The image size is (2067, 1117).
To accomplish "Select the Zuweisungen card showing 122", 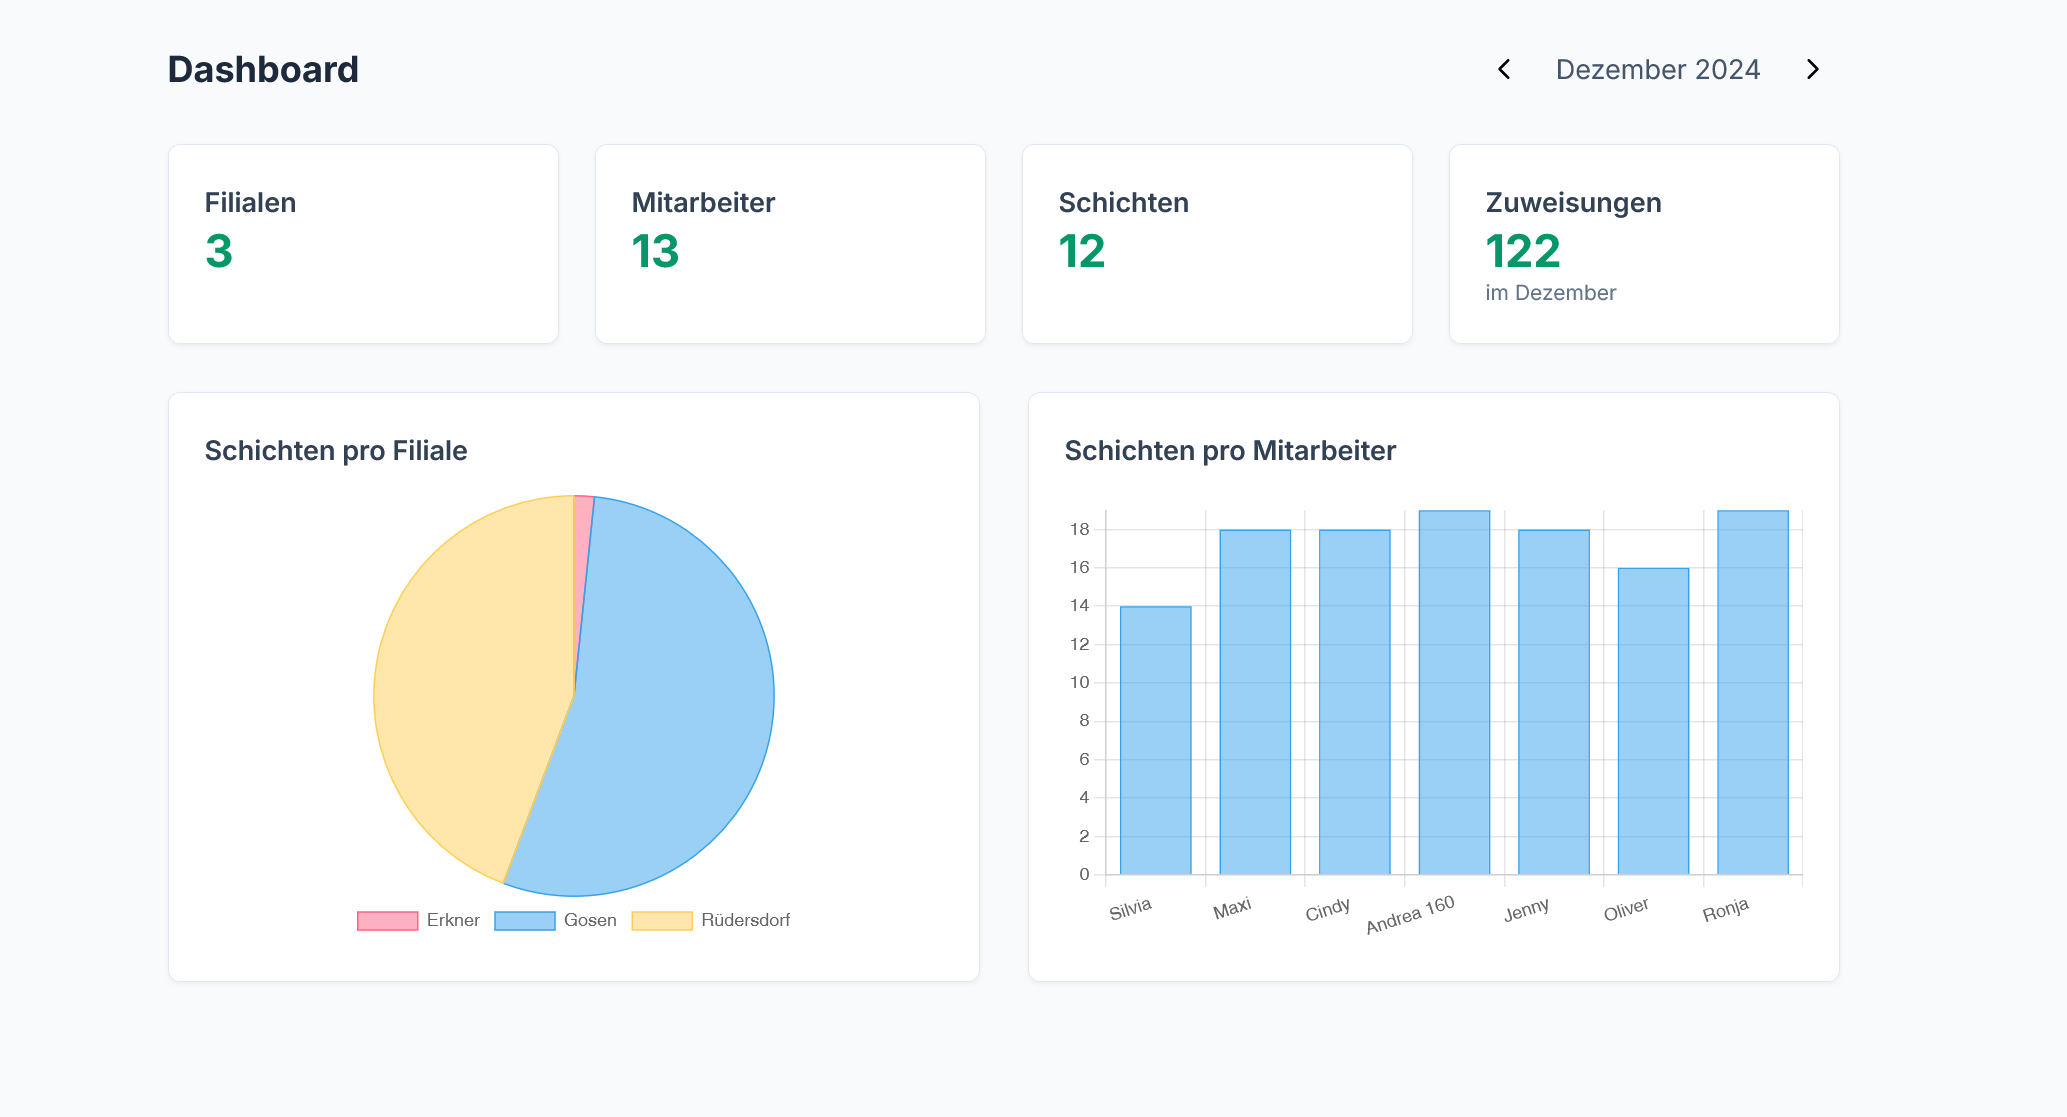I will click(x=1644, y=244).
